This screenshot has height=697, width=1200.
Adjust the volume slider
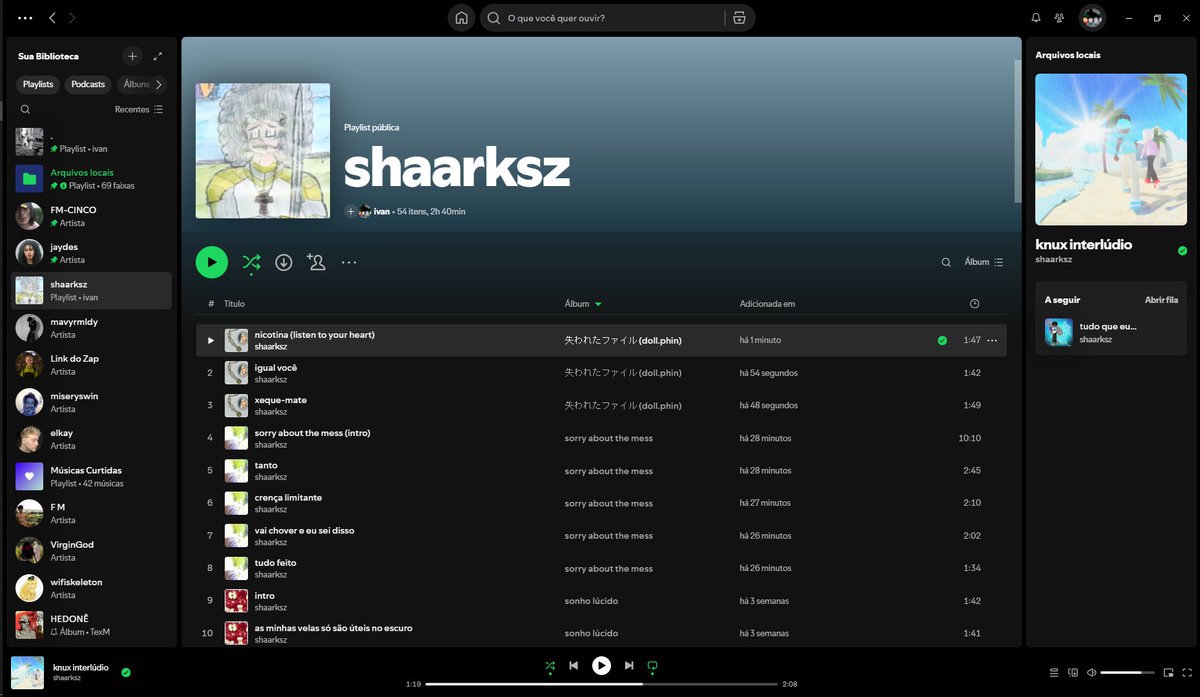coord(1128,672)
